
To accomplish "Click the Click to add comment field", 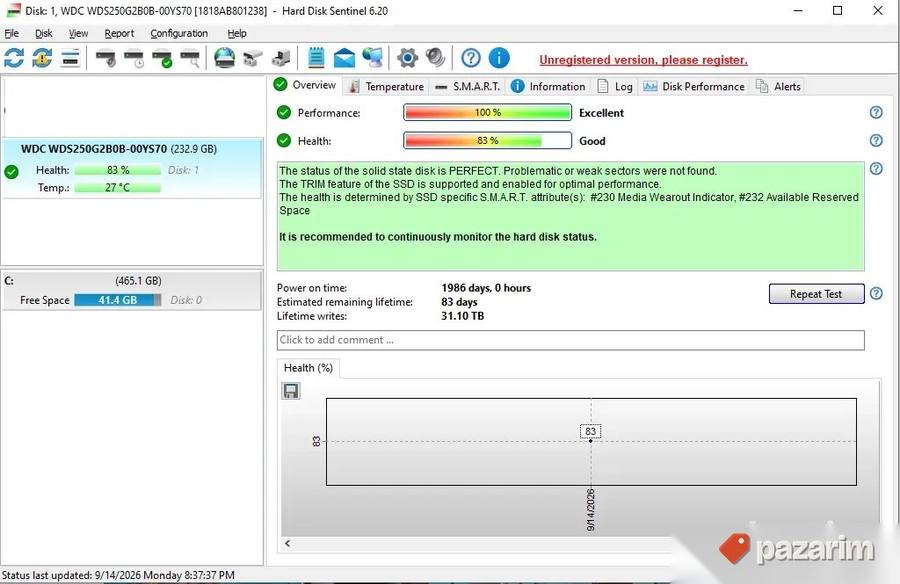I will (571, 340).
